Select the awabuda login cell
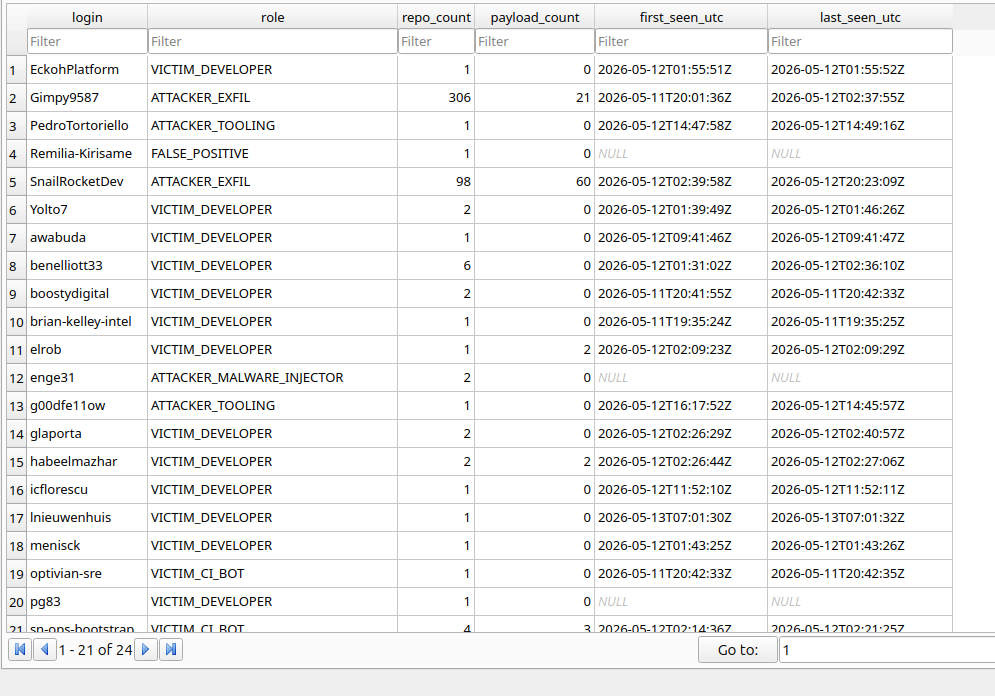 point(87,237)
